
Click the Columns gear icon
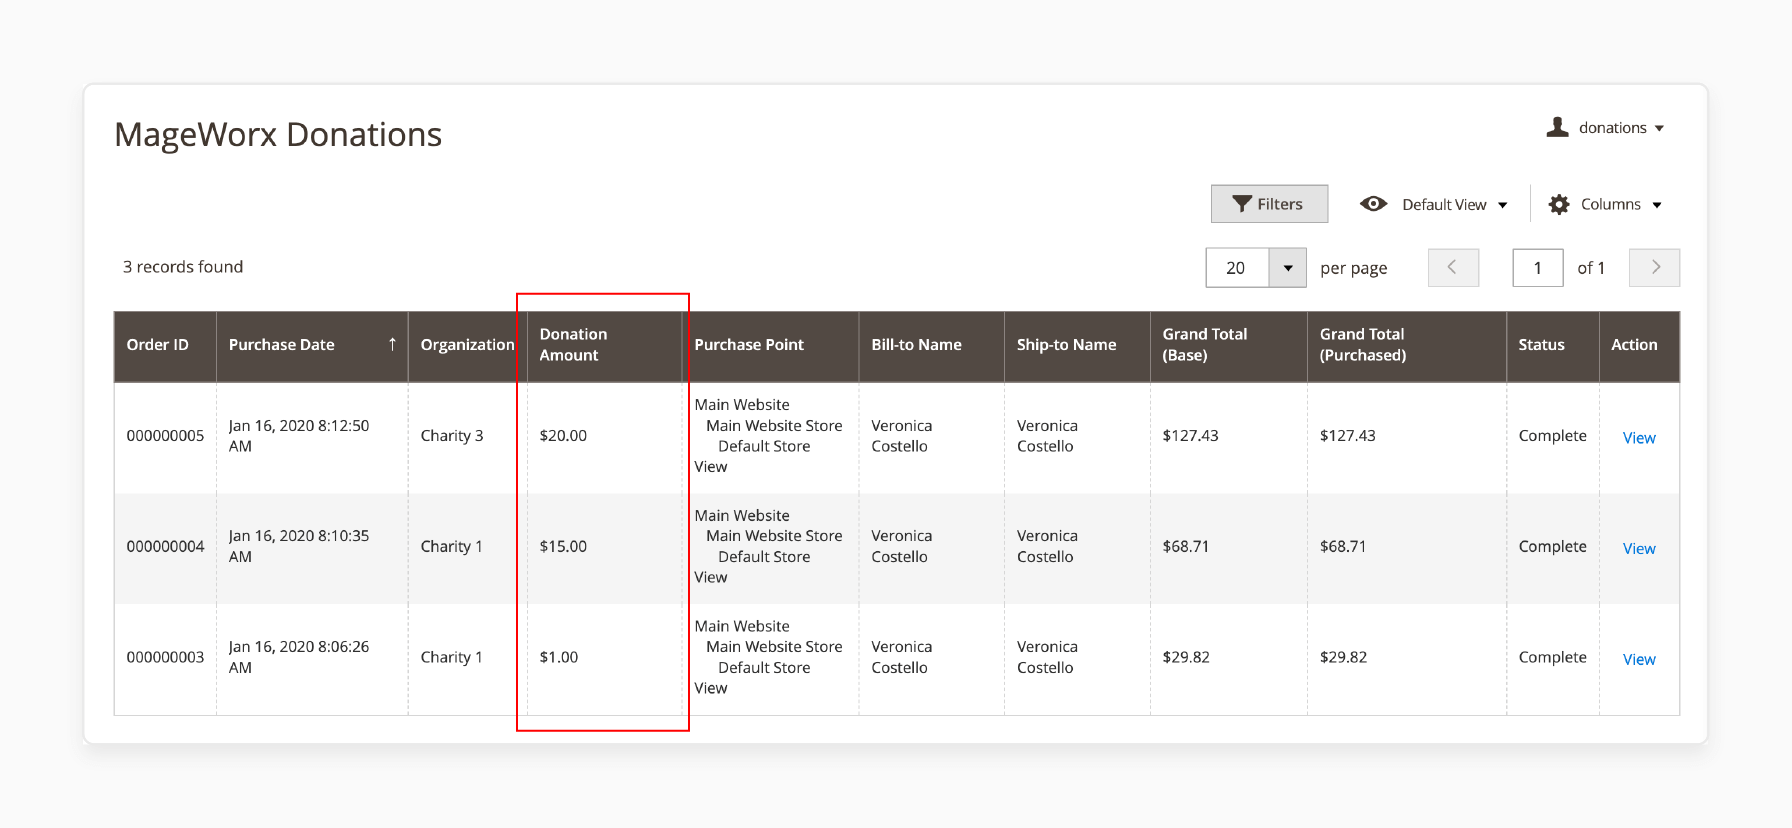[x=1559, y=204]
